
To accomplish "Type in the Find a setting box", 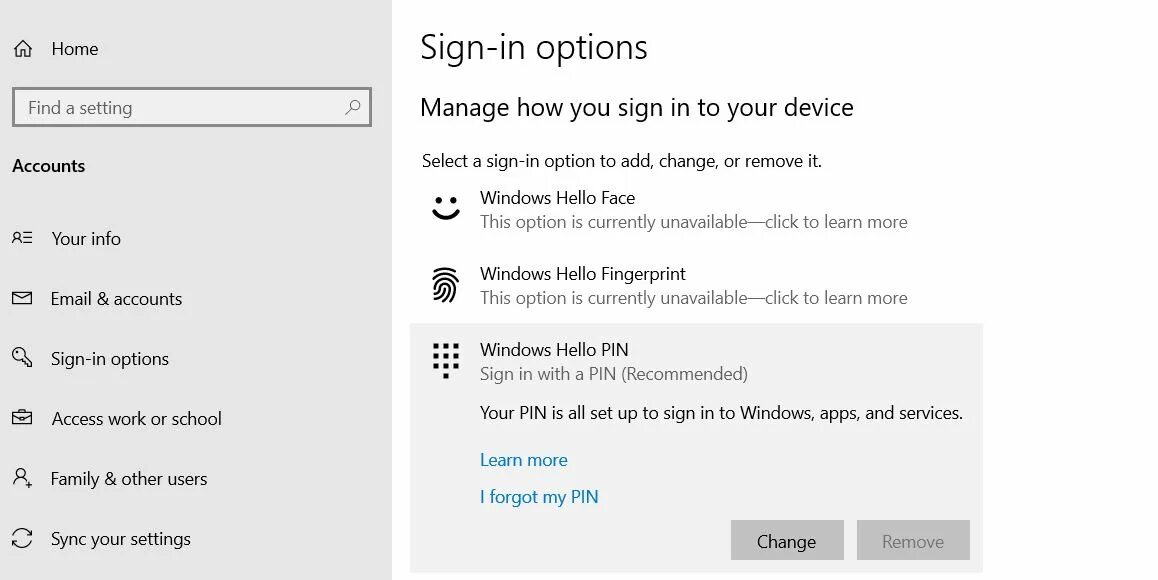I will click(x=180, y=108).
